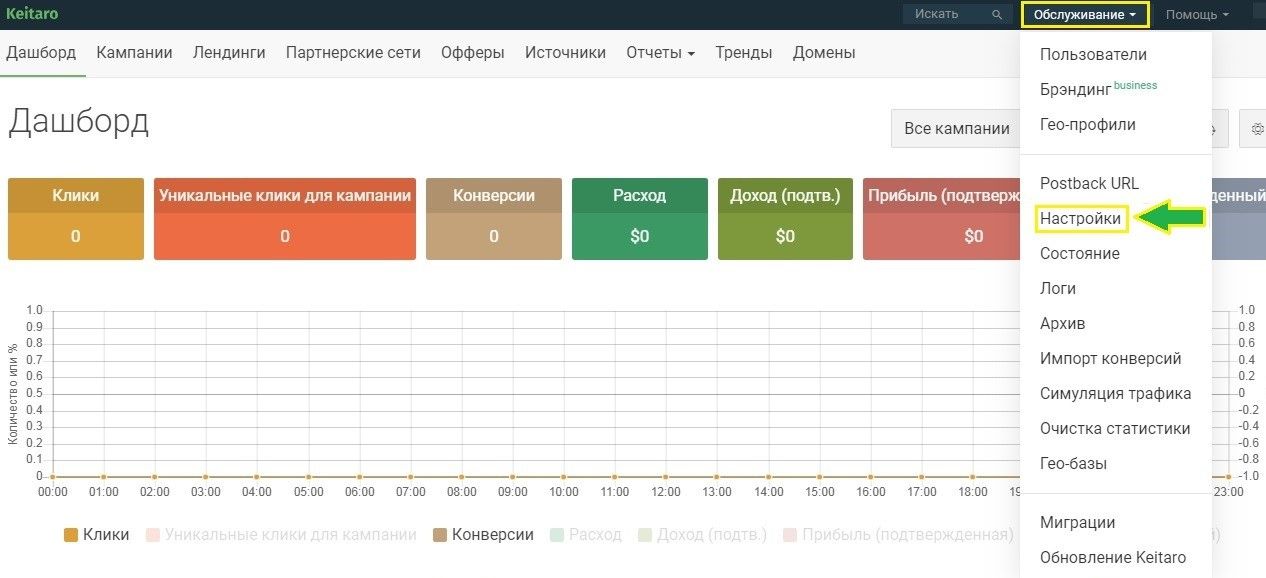The width and height of the screenshot is (1266, 578).
Task: Open the Офферы section
Action: tap(473, 53)
